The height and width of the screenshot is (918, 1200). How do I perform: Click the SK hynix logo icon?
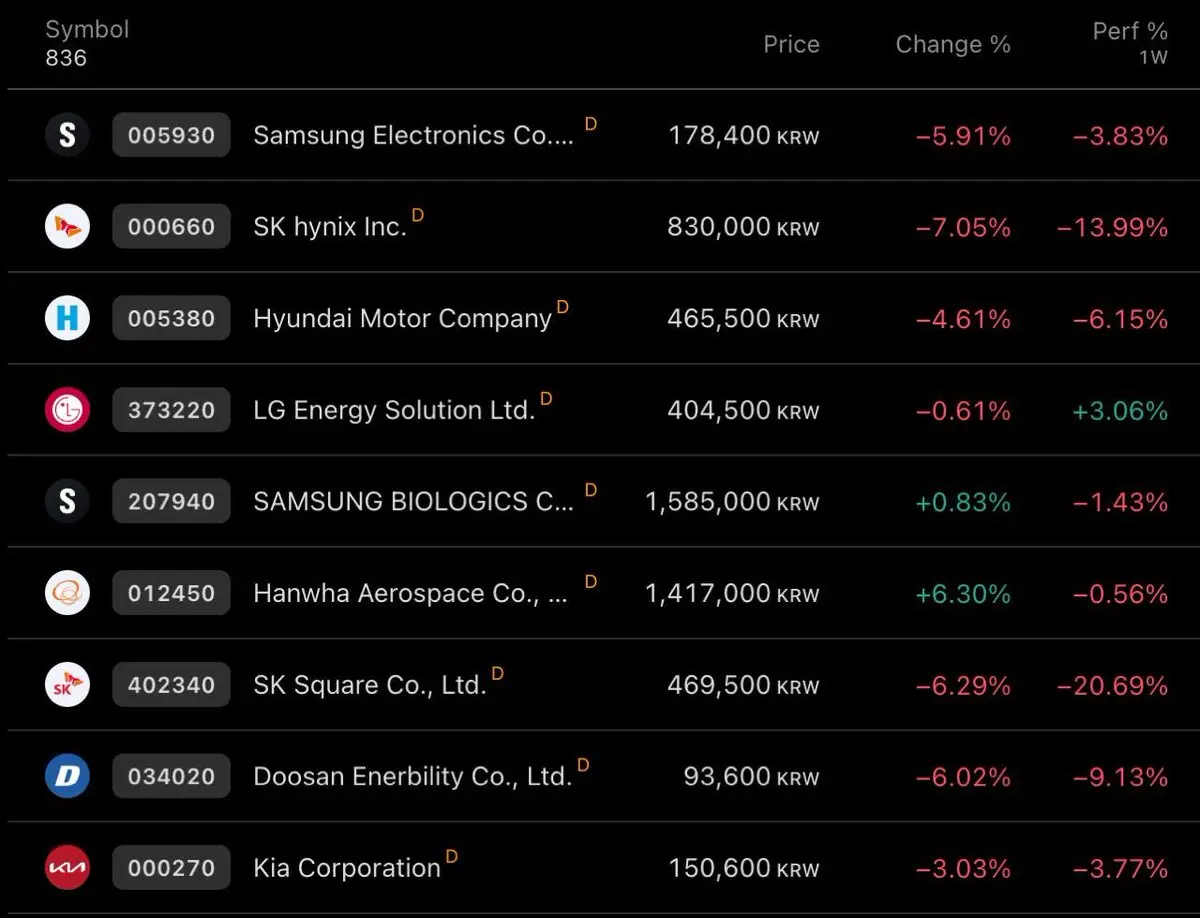[x=67, y=227]
